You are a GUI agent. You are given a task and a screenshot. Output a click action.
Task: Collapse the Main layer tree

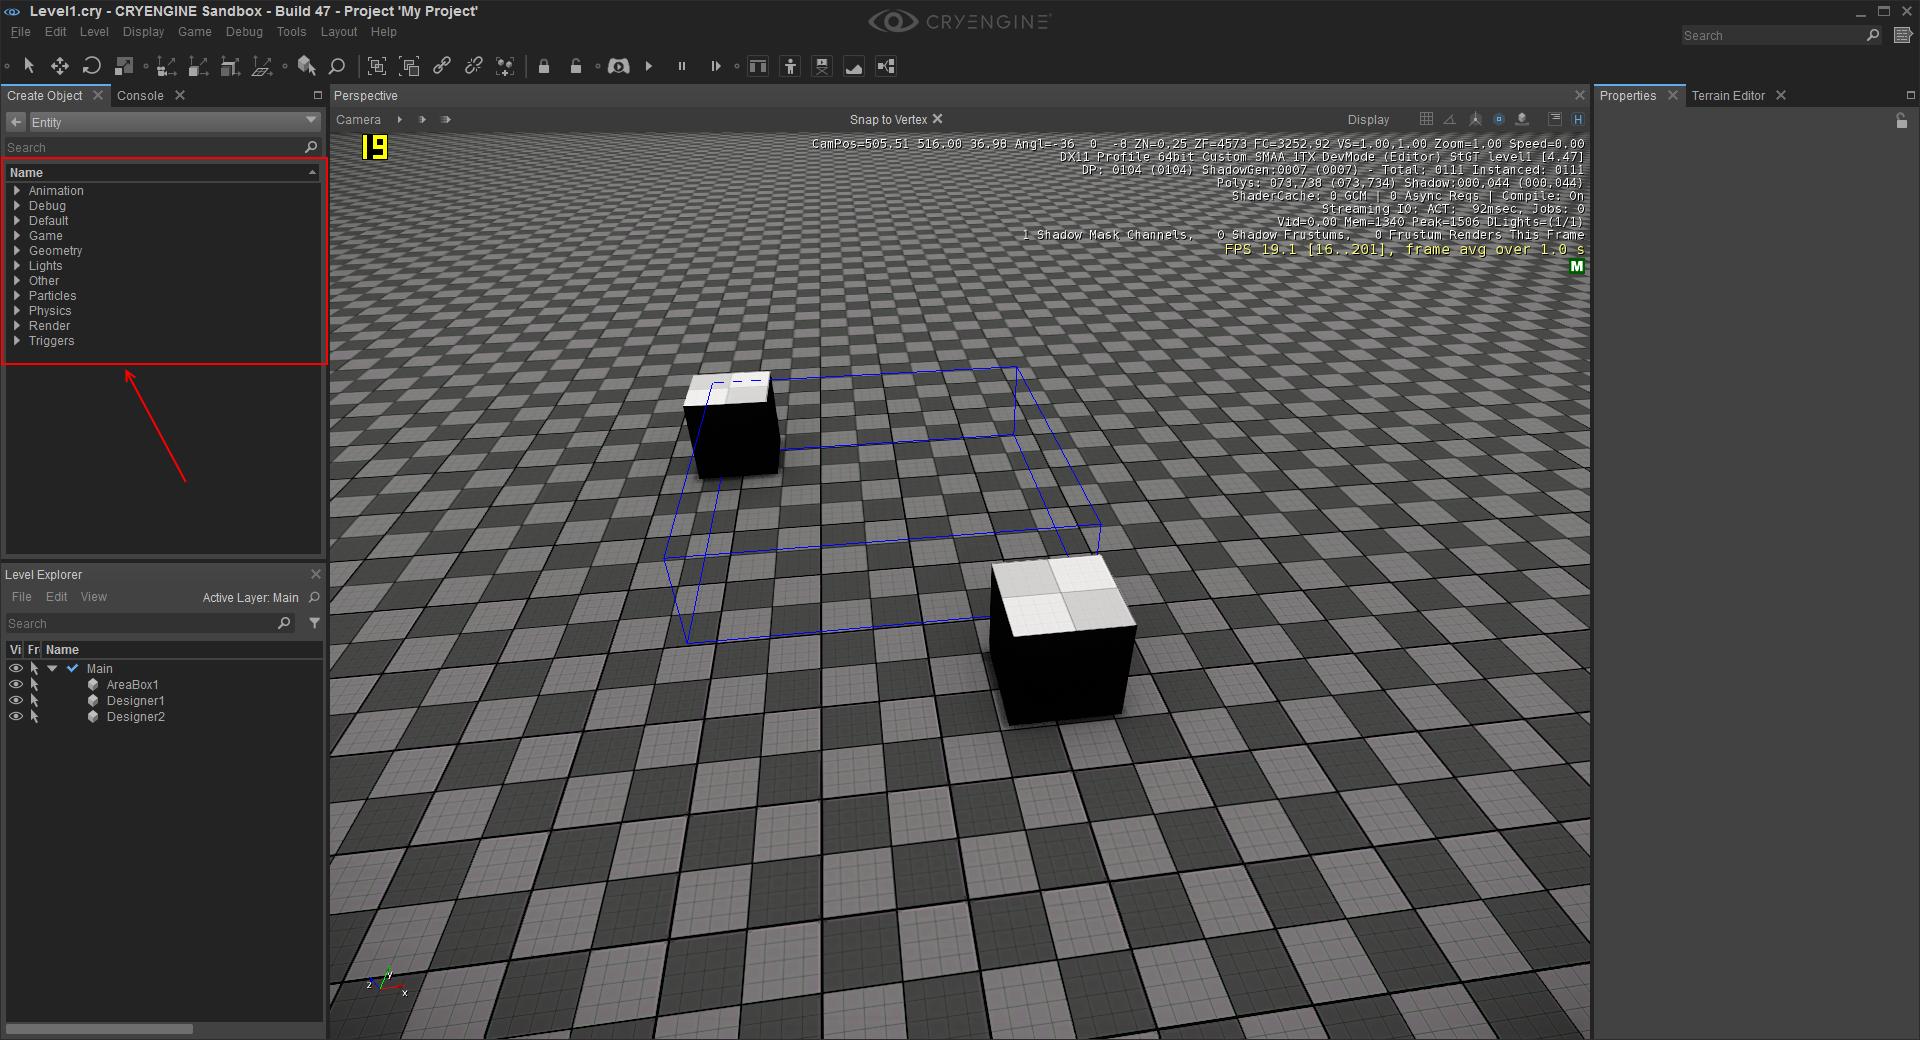click(x=52, y=668)
